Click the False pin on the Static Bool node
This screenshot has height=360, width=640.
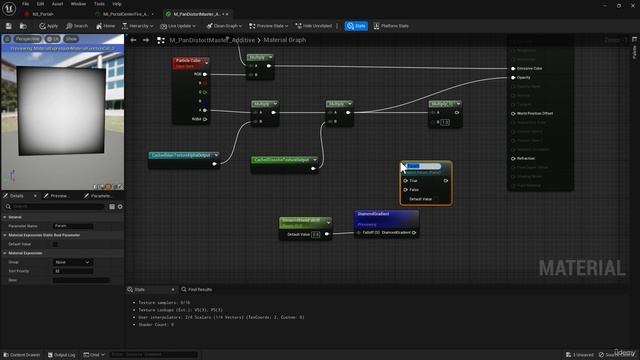point(405,190)
